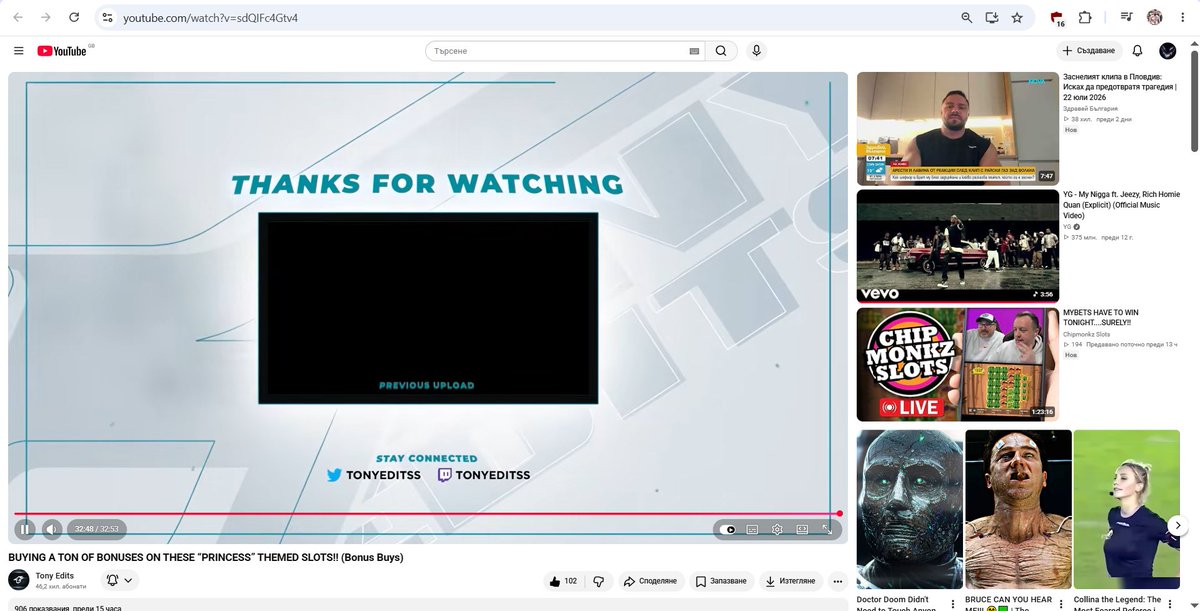Open the on-screen keyboard in search box

[x=694, y=51]
